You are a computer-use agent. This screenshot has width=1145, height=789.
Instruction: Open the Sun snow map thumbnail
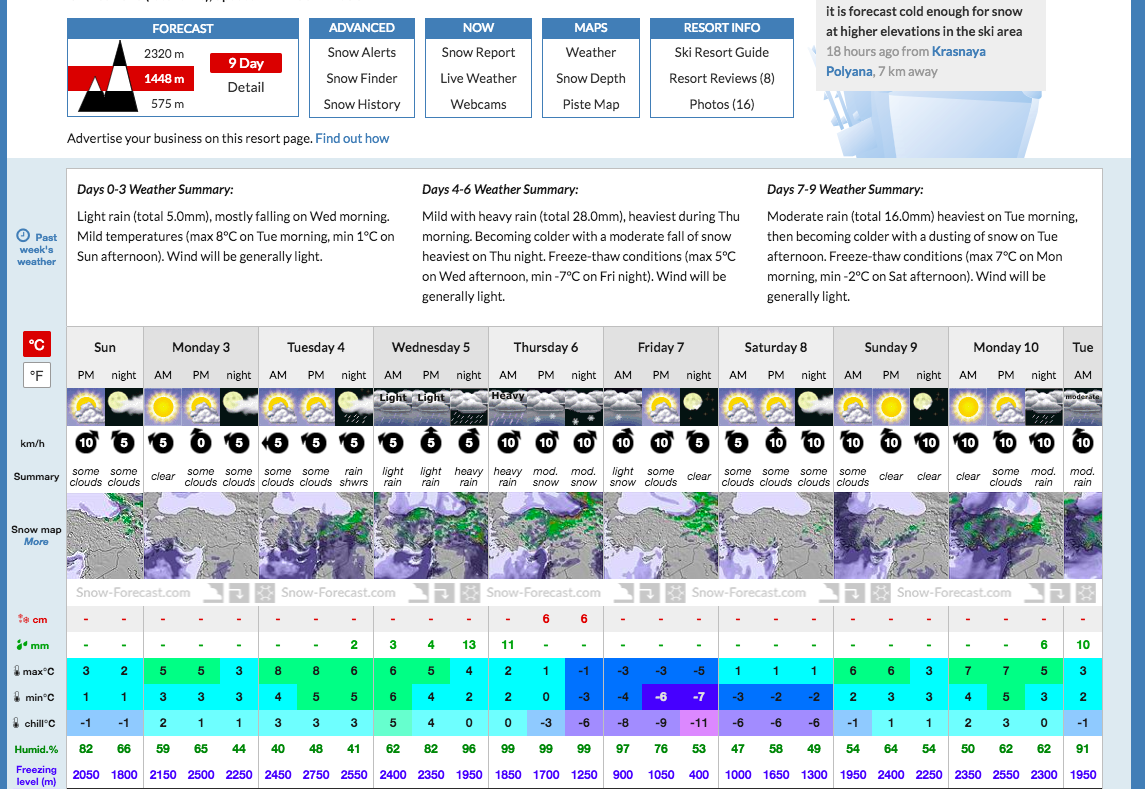pyautogui.click(x=105, y=535)
